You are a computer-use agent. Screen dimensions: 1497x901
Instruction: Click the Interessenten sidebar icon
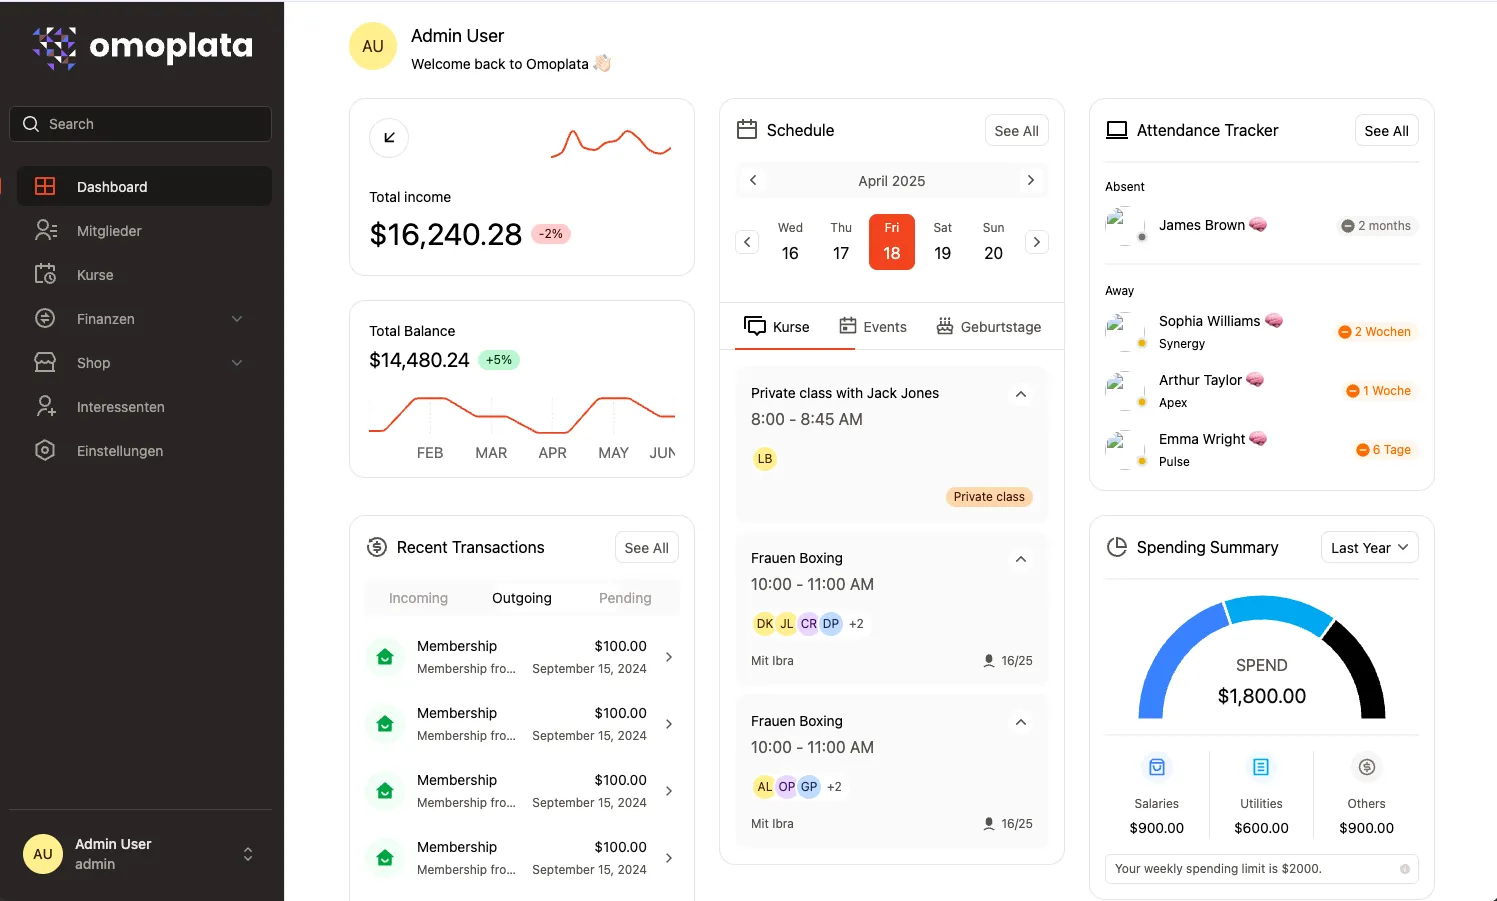point(45,406)
